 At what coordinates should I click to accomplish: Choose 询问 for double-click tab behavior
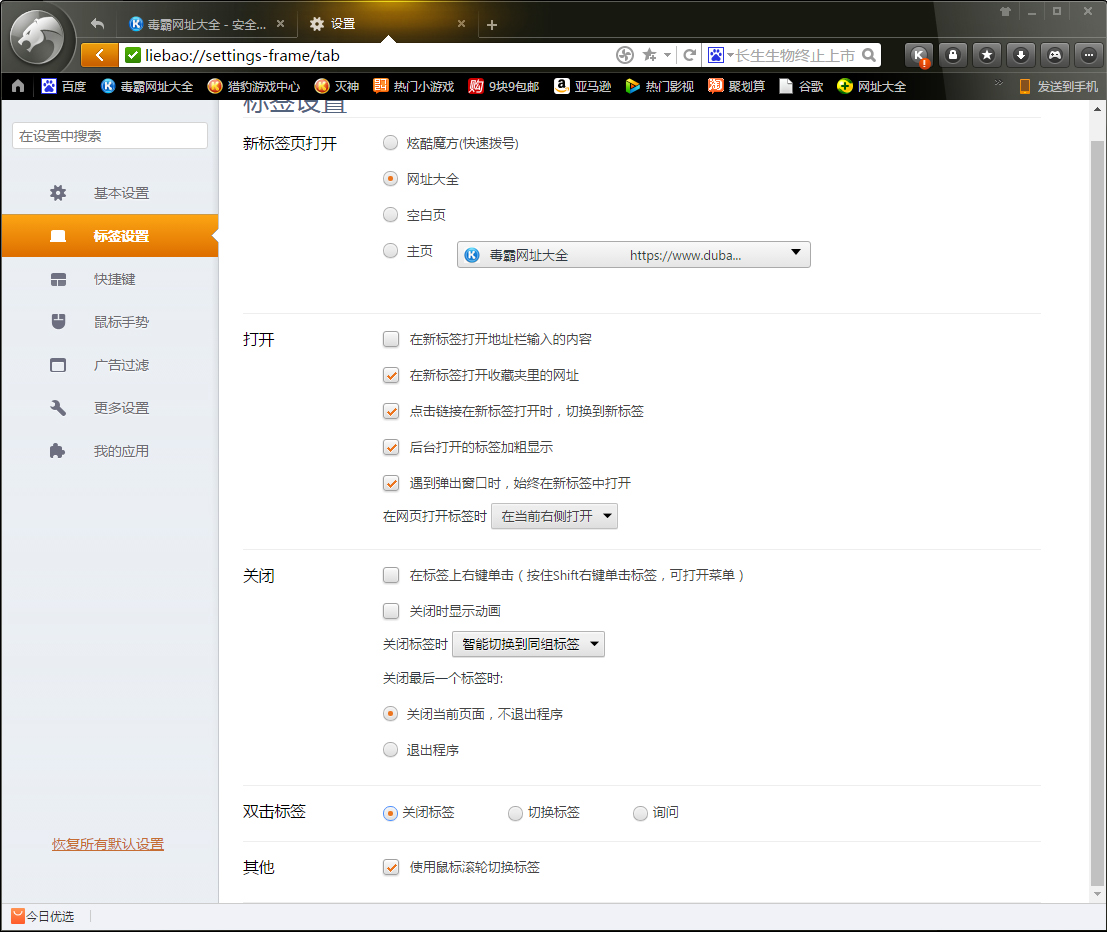(x=639, y=813)
